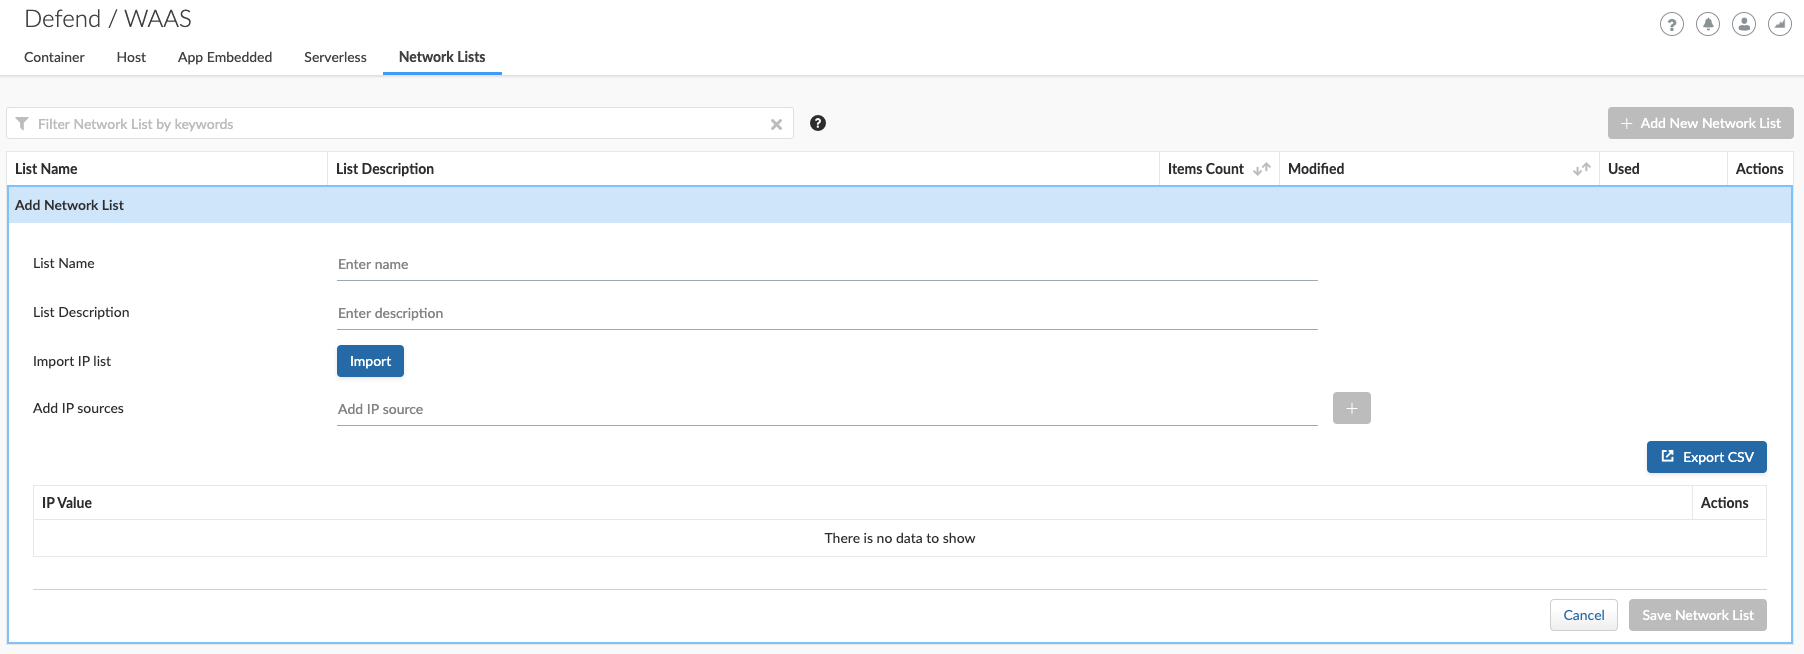Export the IP list as CSV
The height and width of the screenshot is (654, 1804).
point(1707,457)
